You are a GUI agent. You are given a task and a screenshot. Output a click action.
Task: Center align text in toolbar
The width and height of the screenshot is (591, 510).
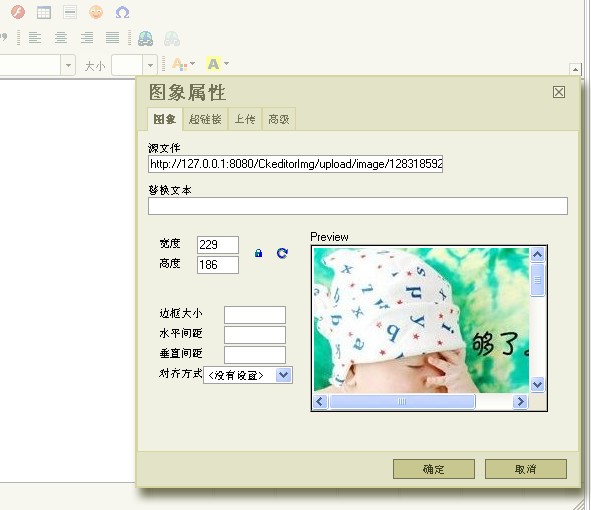pyautogui.click(x=61, y=38)
